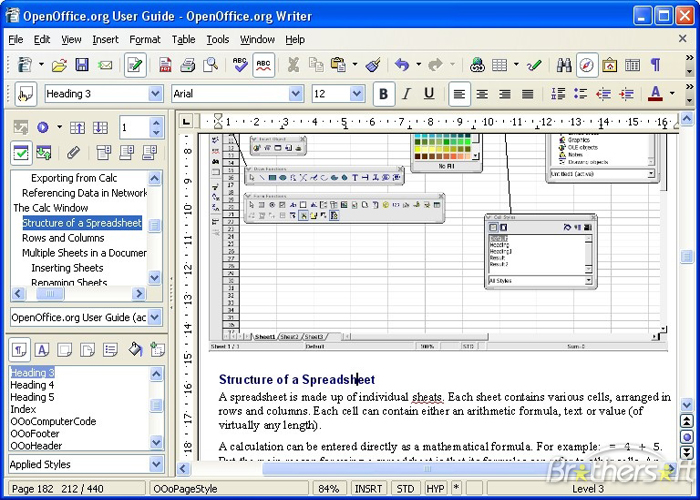Open font size dropdown showing 12
This screenshot has width=700, height=500.
[356, 94]
